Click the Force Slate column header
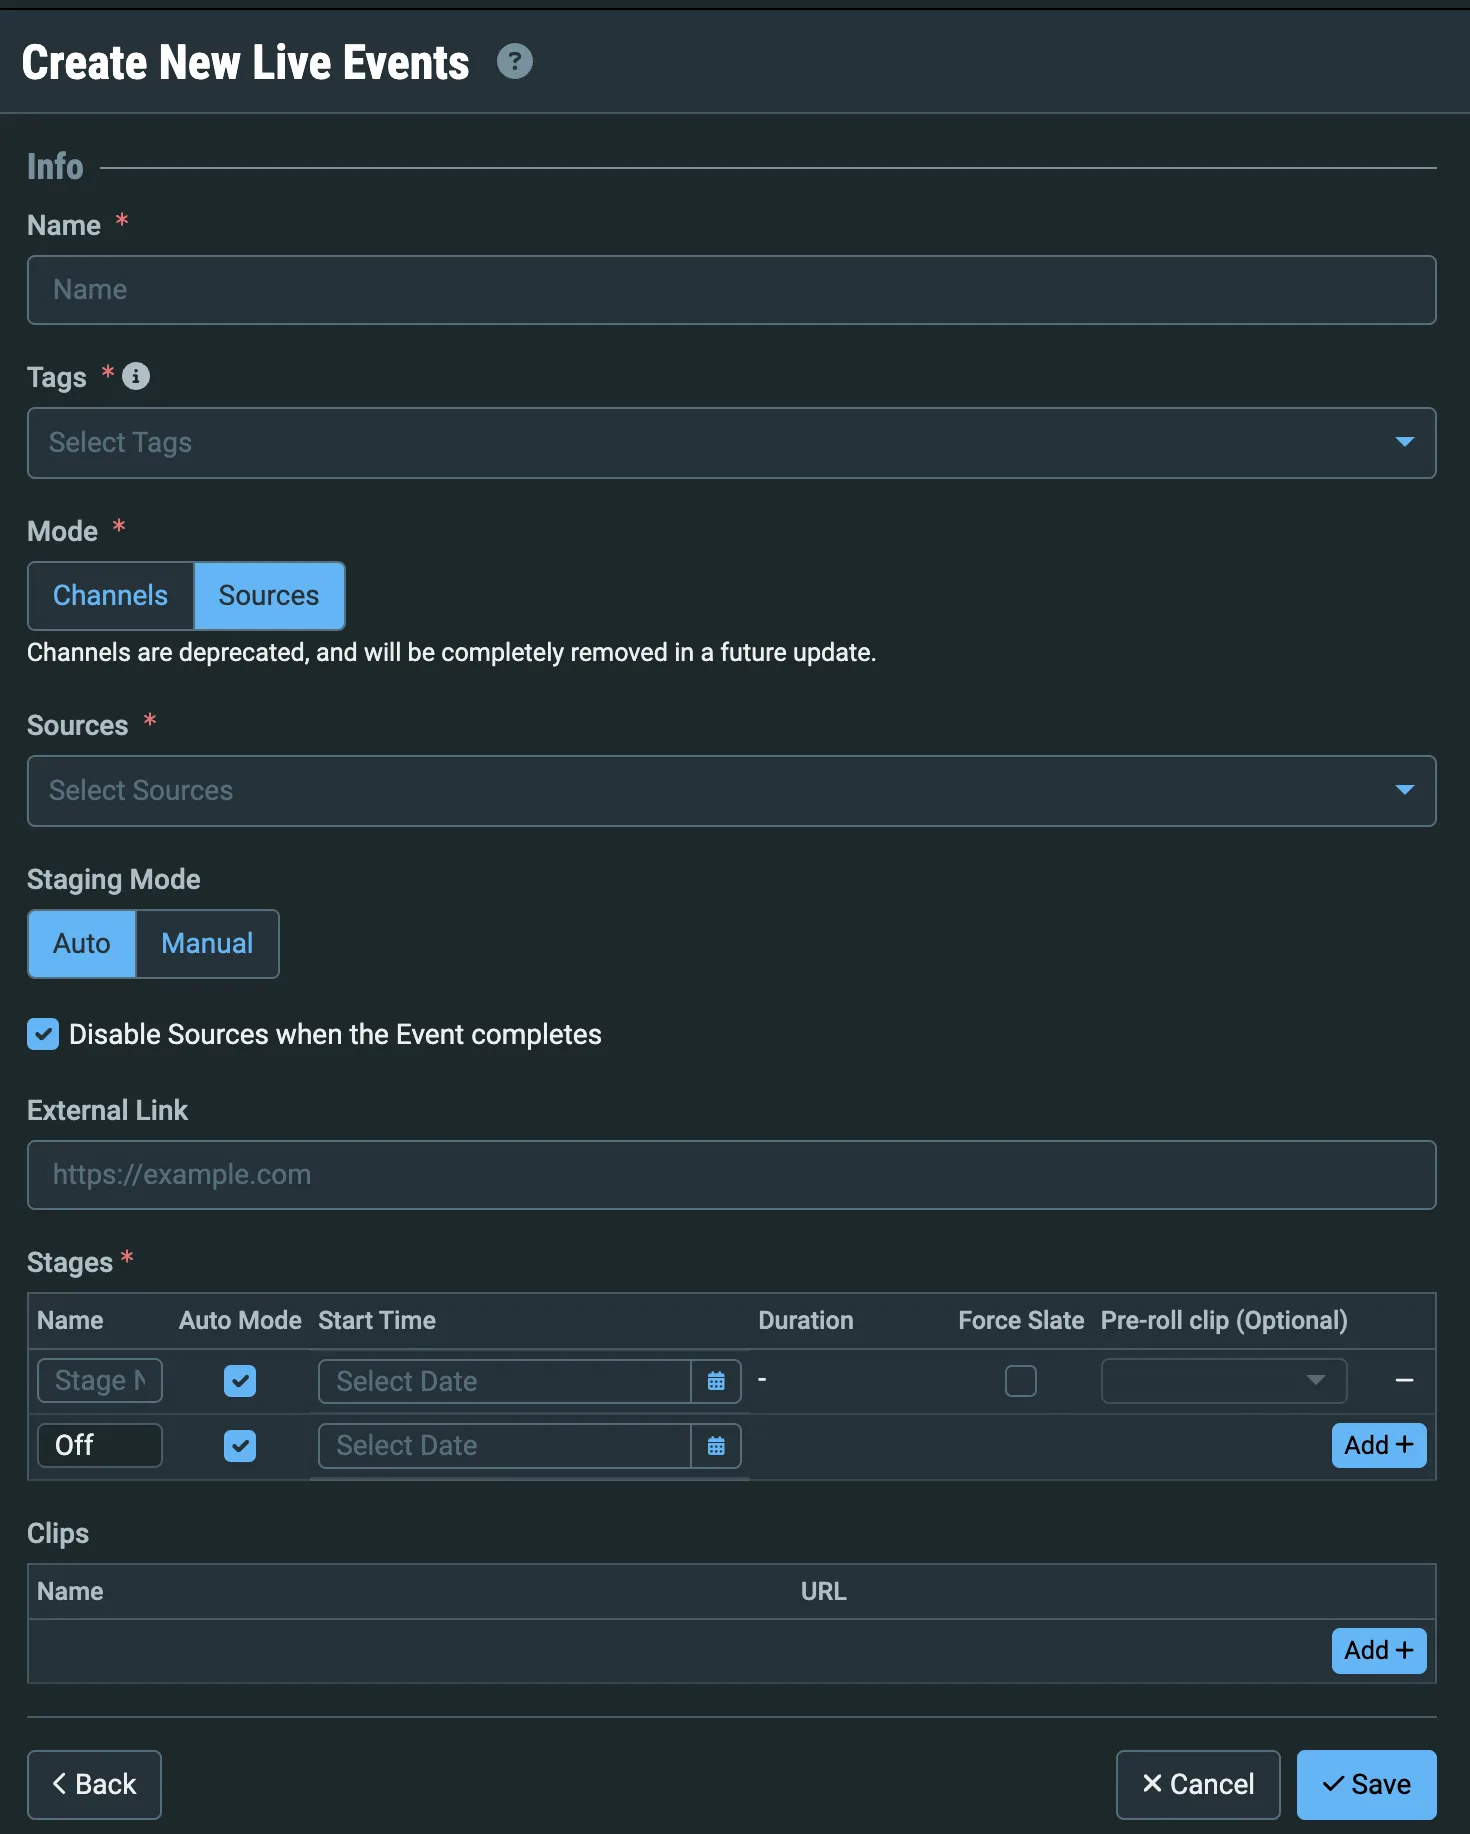Viewport: 1470px width, 1834px height. click(1021, 1321)
